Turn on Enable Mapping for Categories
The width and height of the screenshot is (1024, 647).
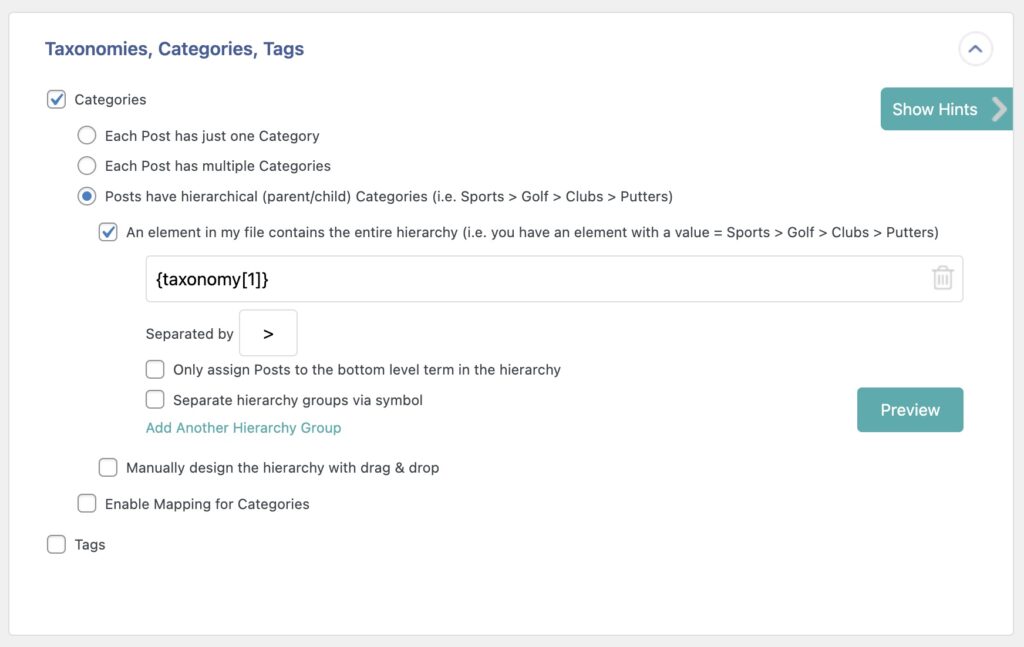coord(87,503)
